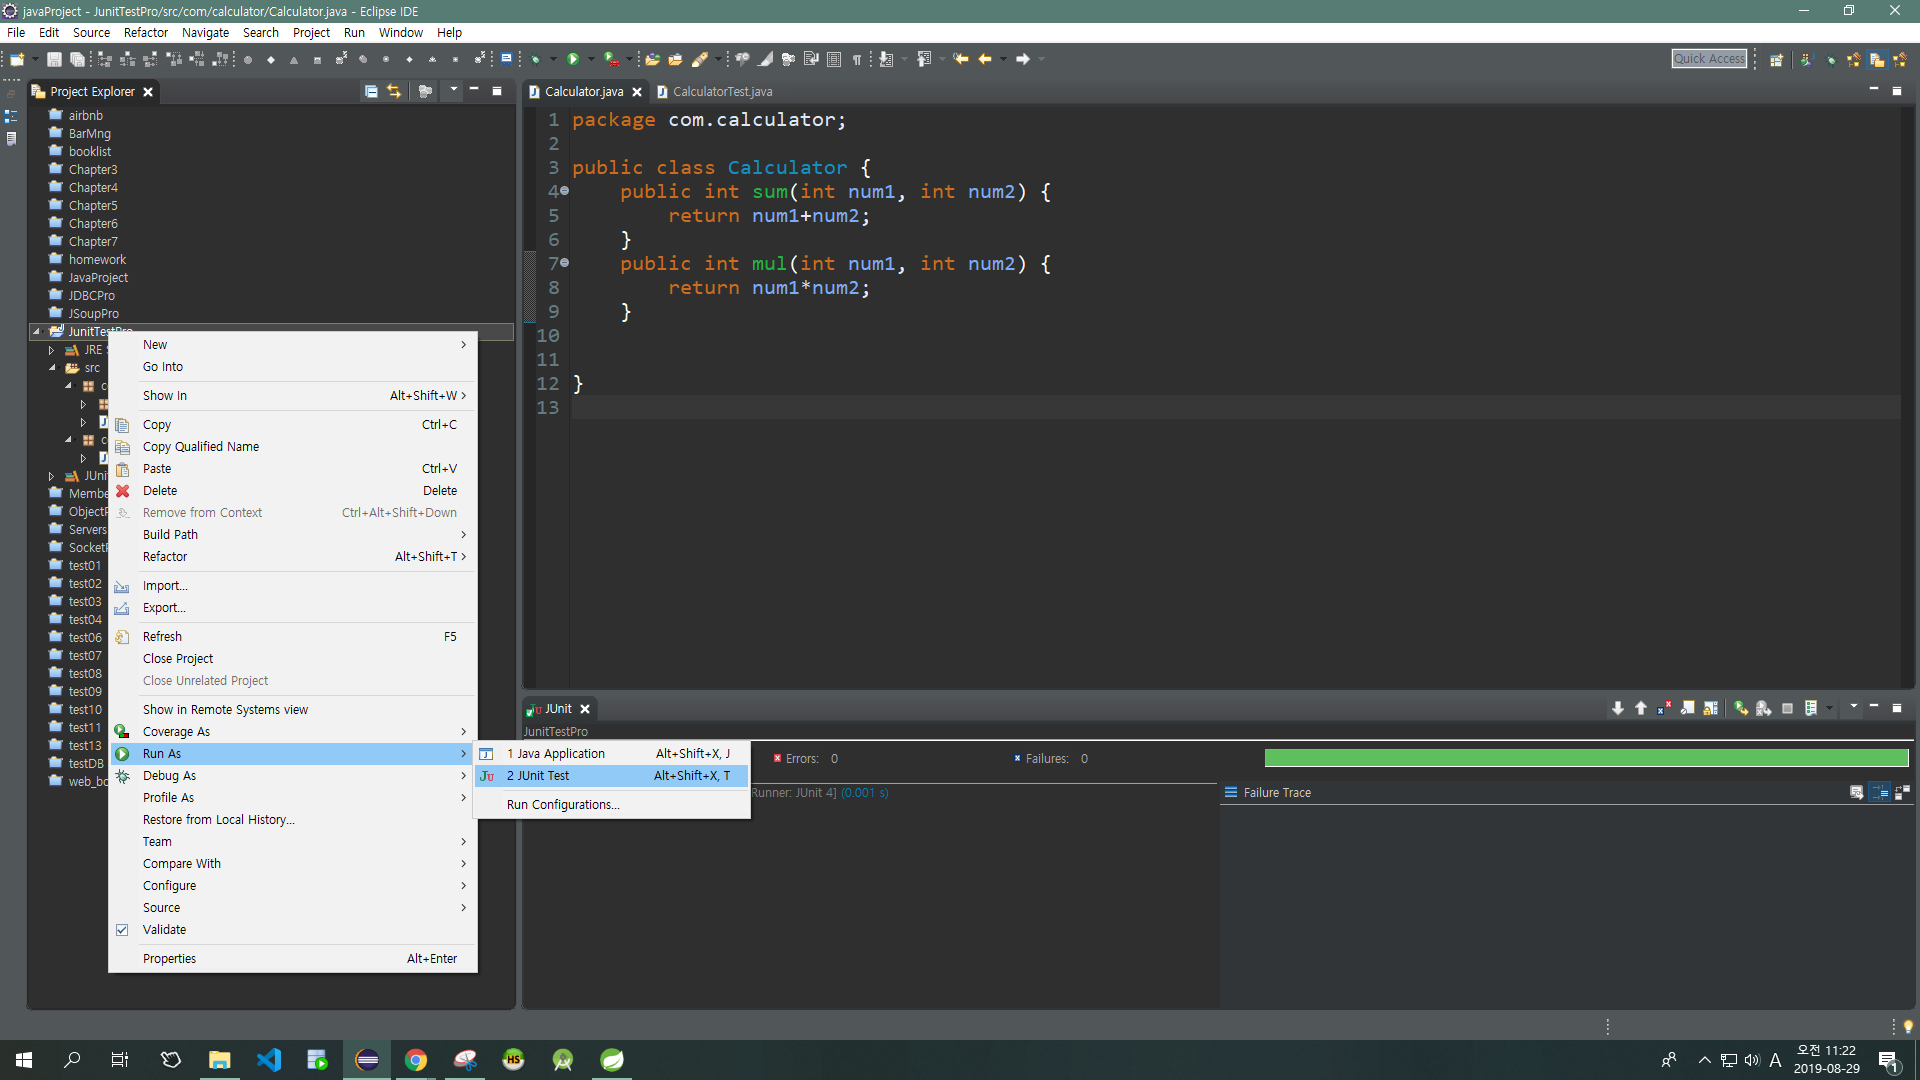Toggle Filter Stack Trace button
The height and width of the screenshot is (1080, 1920).
(x=1880, y=792)
